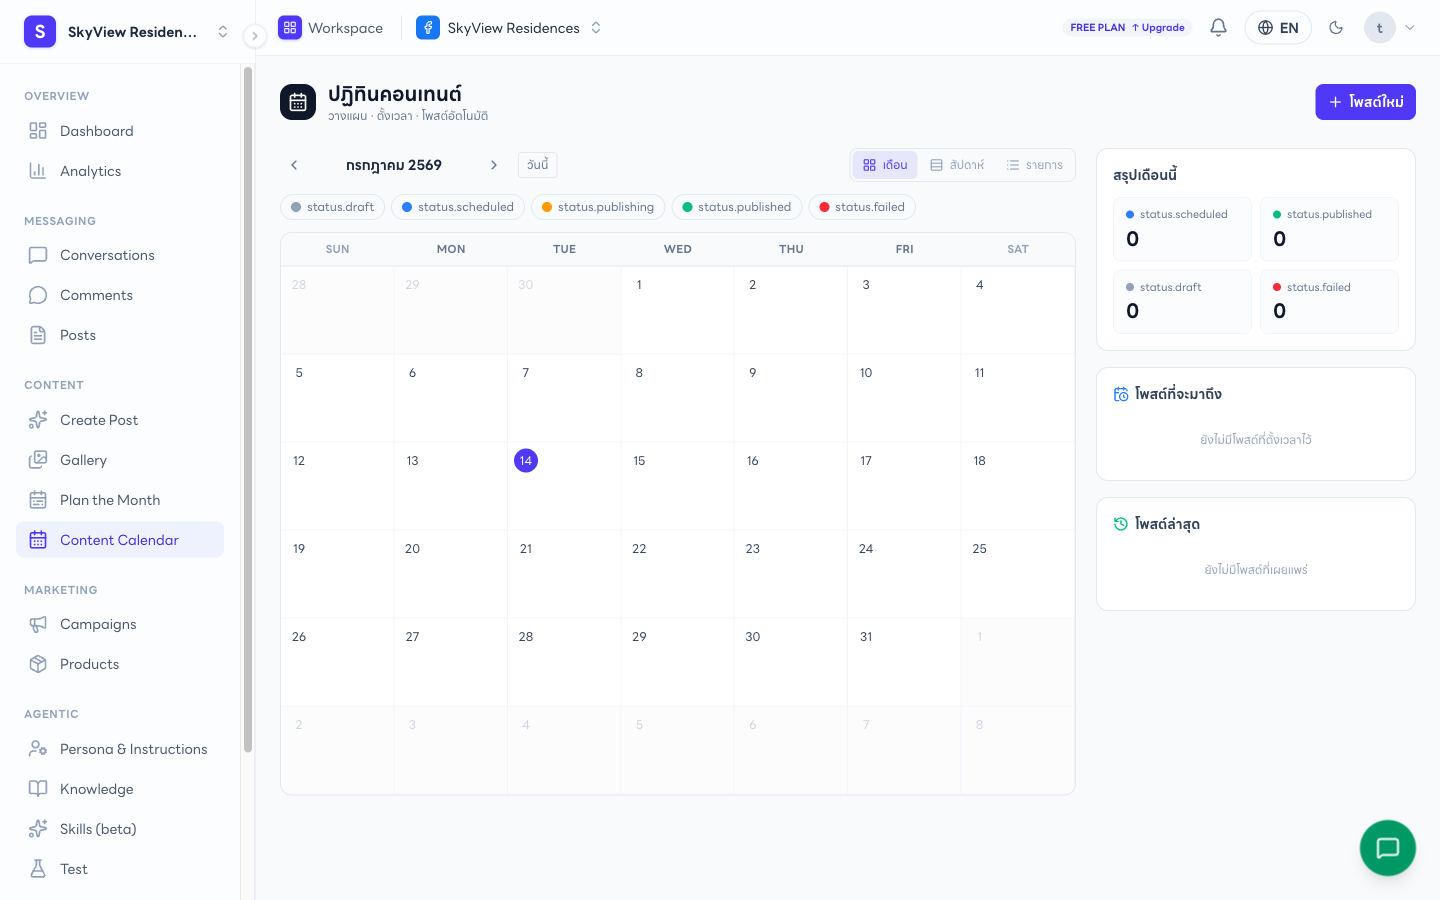Toggle dark mode moon icon
Image resolution: width=1440 pixels, height=900 pixels.
click(1336, 28)
